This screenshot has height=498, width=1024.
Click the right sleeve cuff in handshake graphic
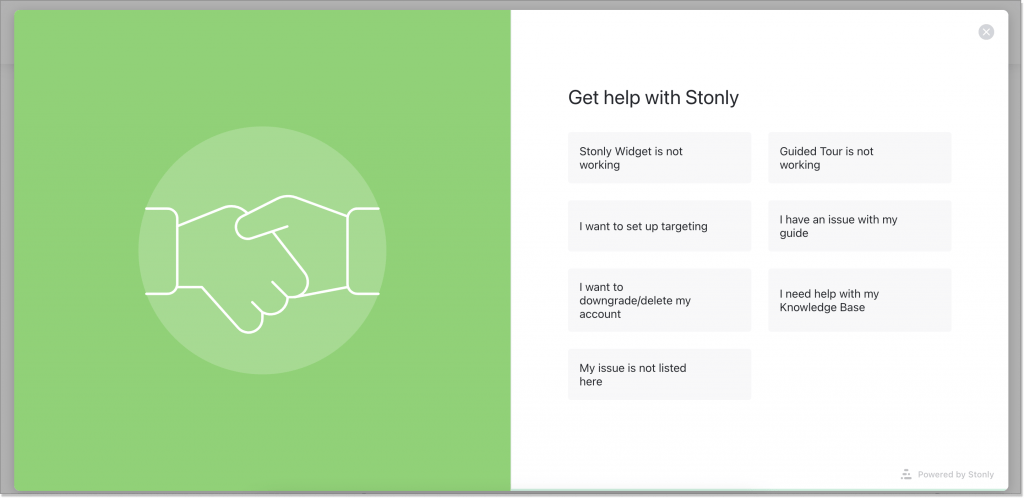click(363, 251)
